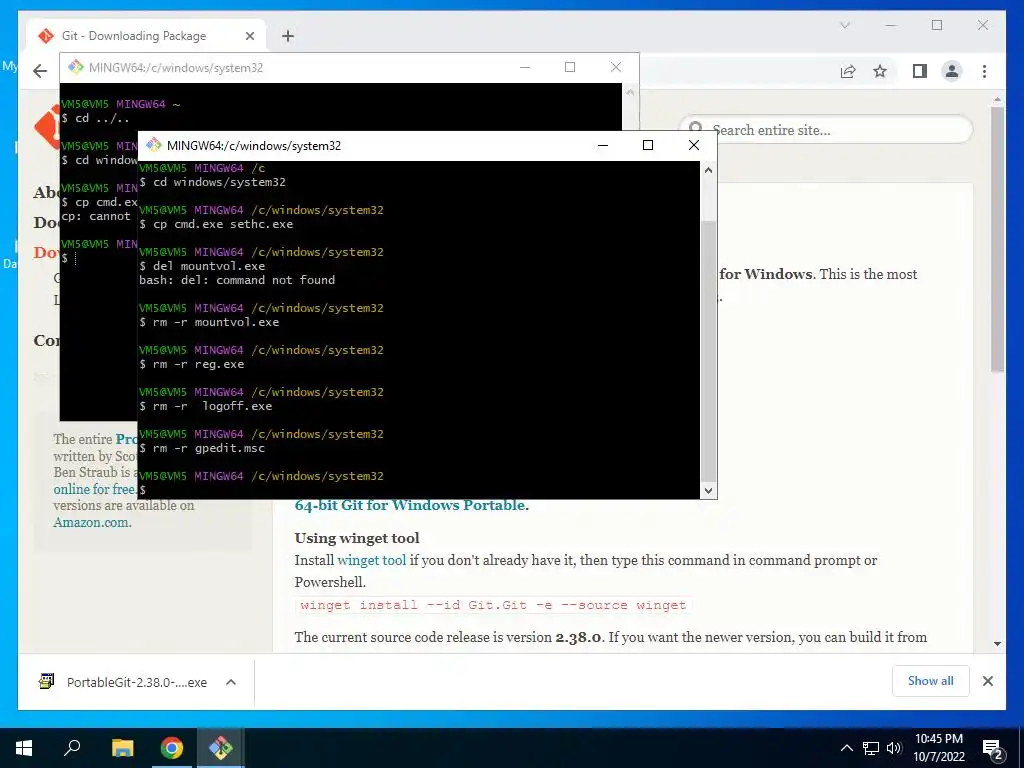1024x768 pixels.
Task: Click the front terminal scrollbar down arrow
Action: pos(709,490)
